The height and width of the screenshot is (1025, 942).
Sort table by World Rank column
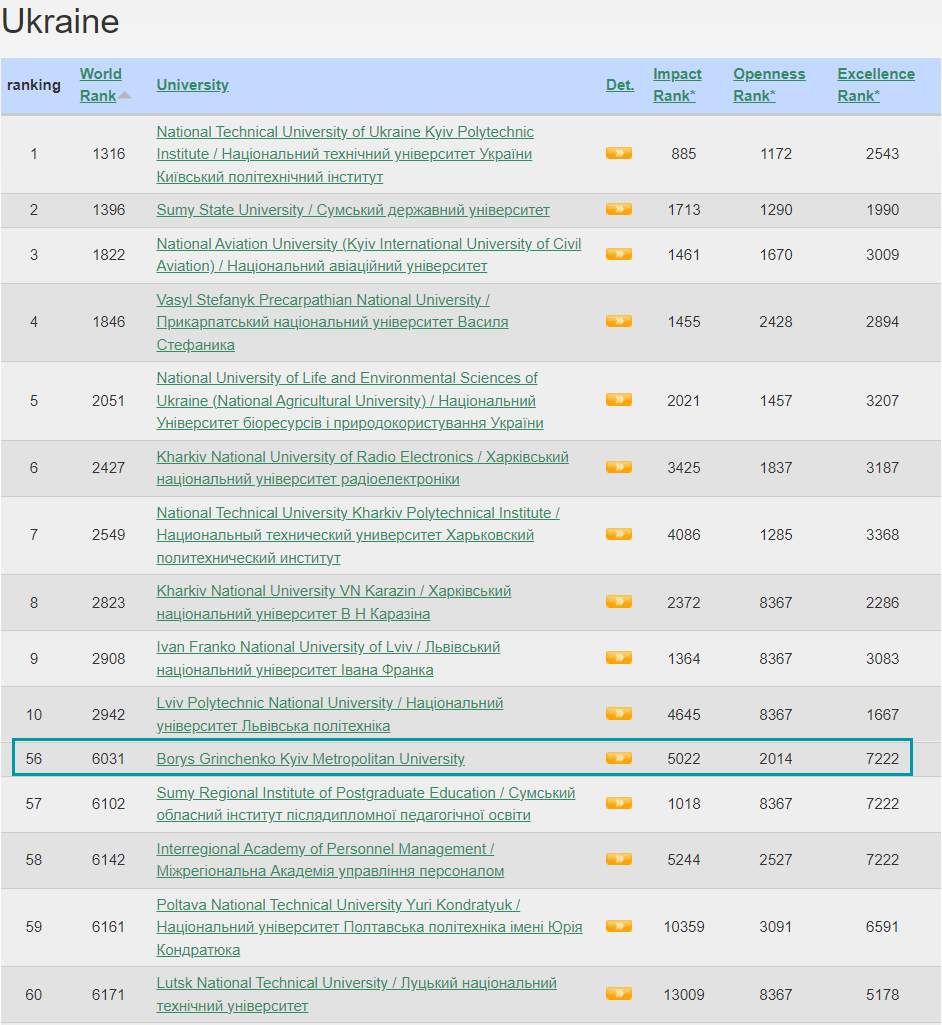(x=100, y=85)
